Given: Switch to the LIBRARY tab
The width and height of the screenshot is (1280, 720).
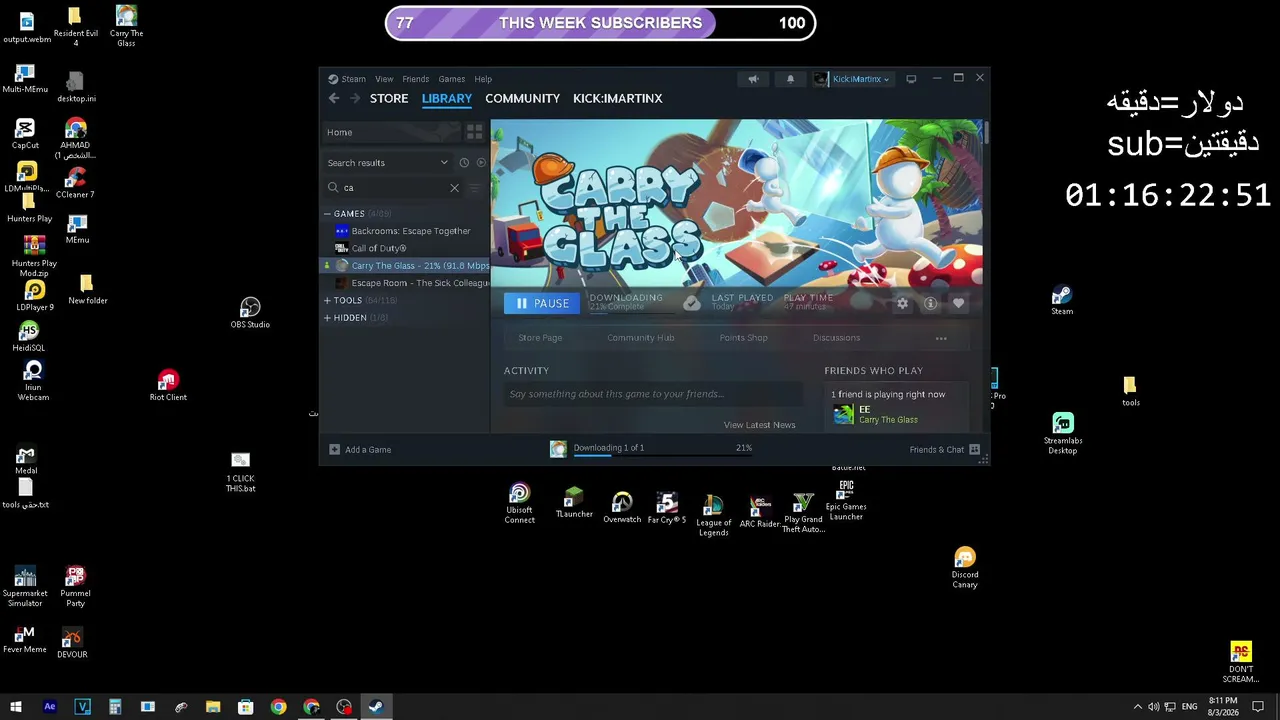Looking at the screenshot, I should pos(447,98).
